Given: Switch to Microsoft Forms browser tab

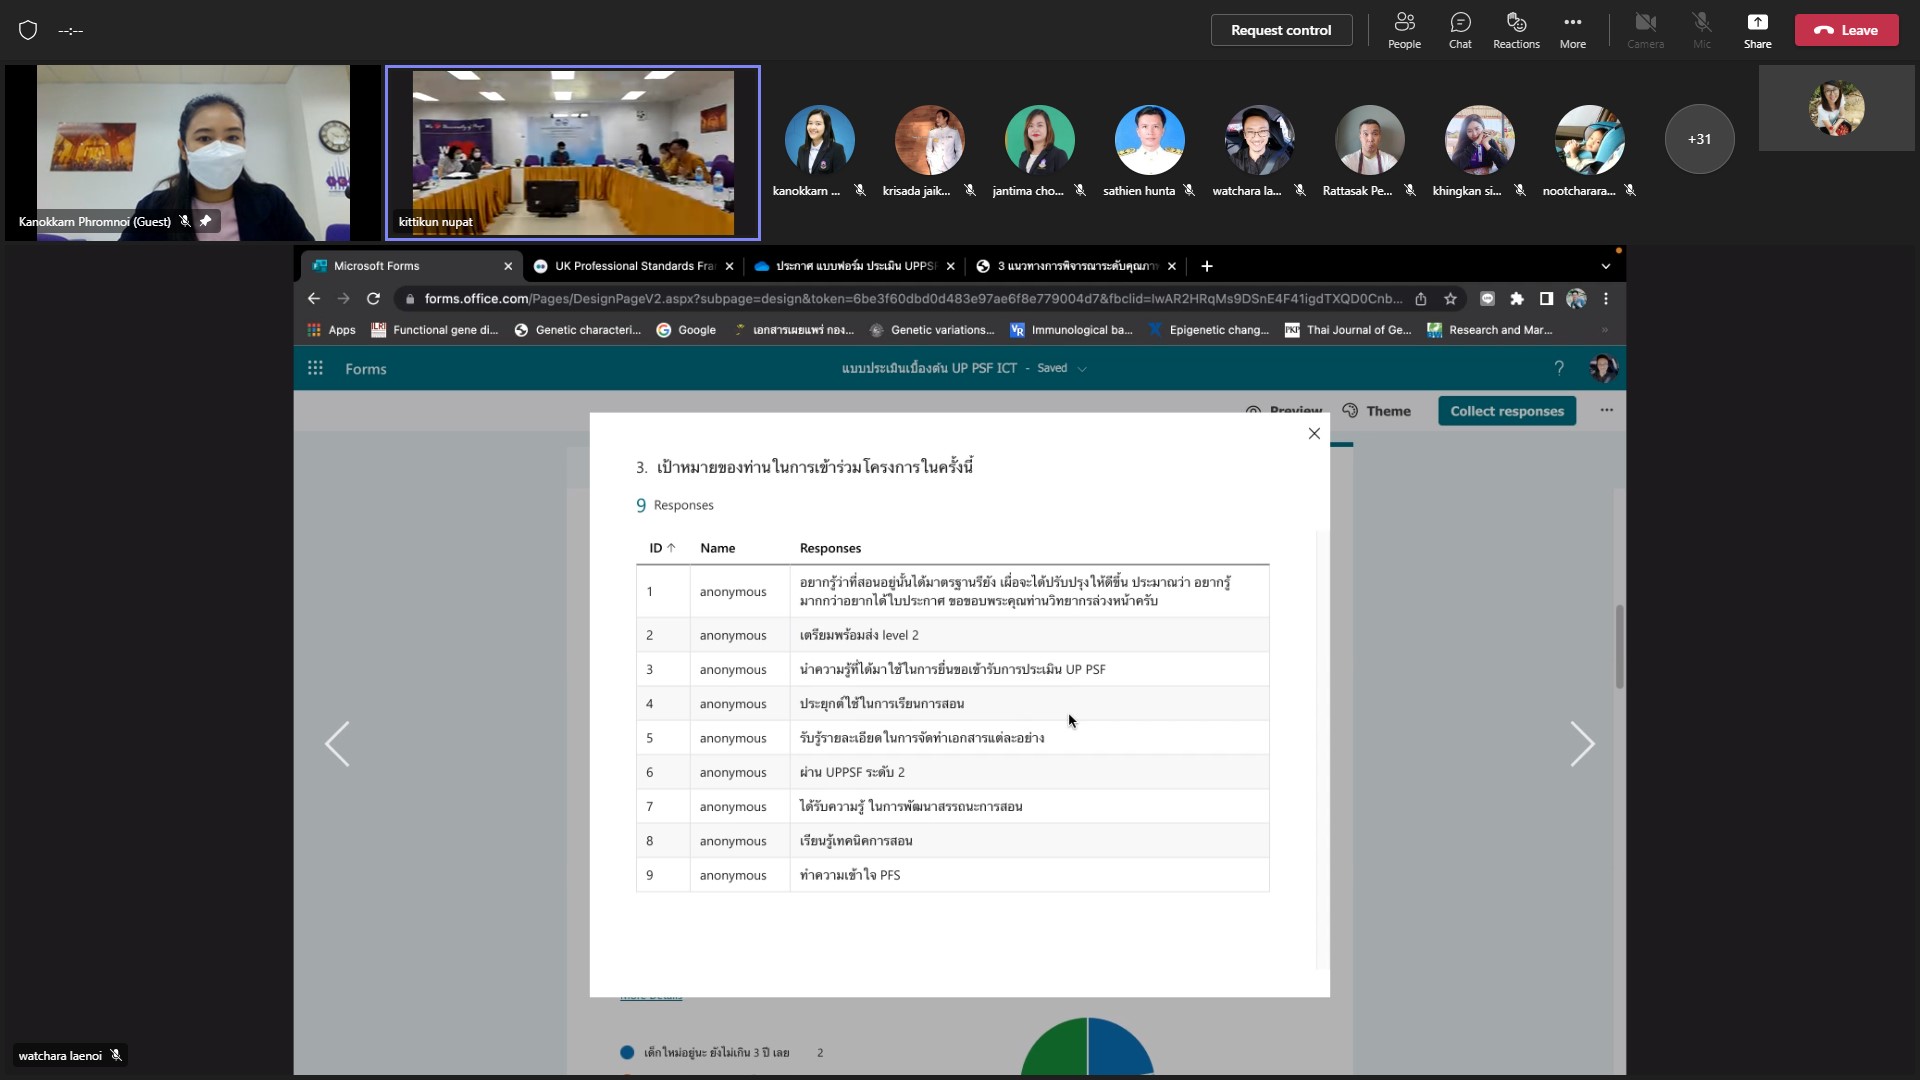Looking at the screenshot, I should click(x=400, y=266).
